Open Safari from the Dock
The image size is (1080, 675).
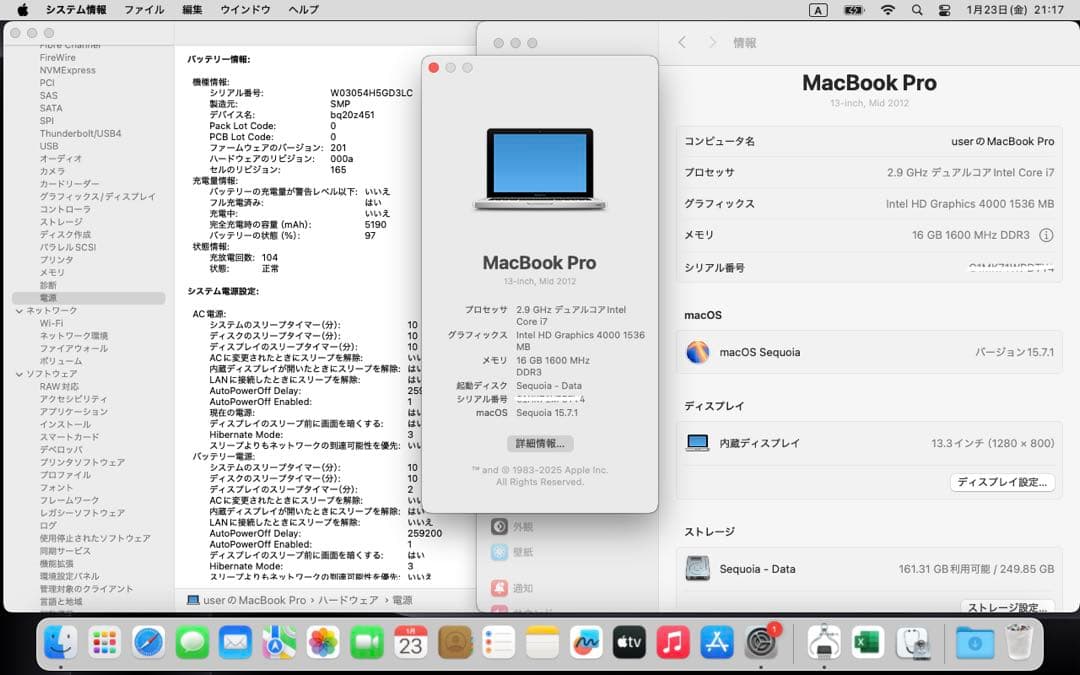click(147, 643)
